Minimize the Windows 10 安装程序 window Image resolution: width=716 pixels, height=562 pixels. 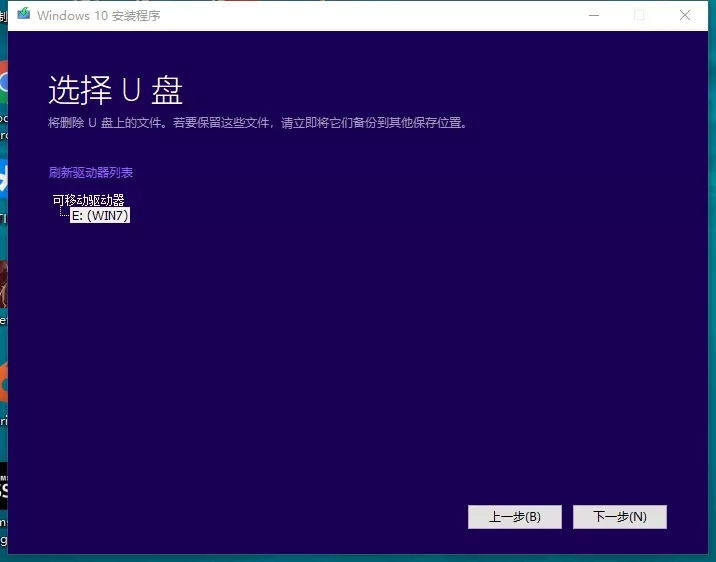tap(594, 15)
